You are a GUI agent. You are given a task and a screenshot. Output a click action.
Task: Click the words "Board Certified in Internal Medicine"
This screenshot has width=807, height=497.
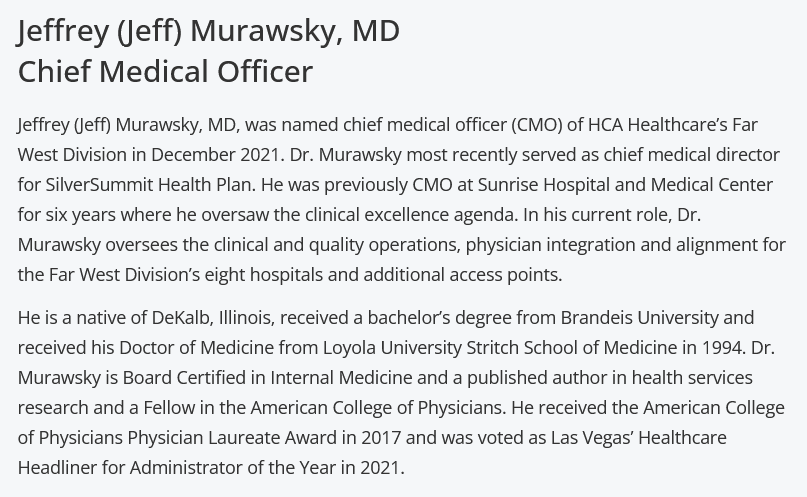pos(267,378)
